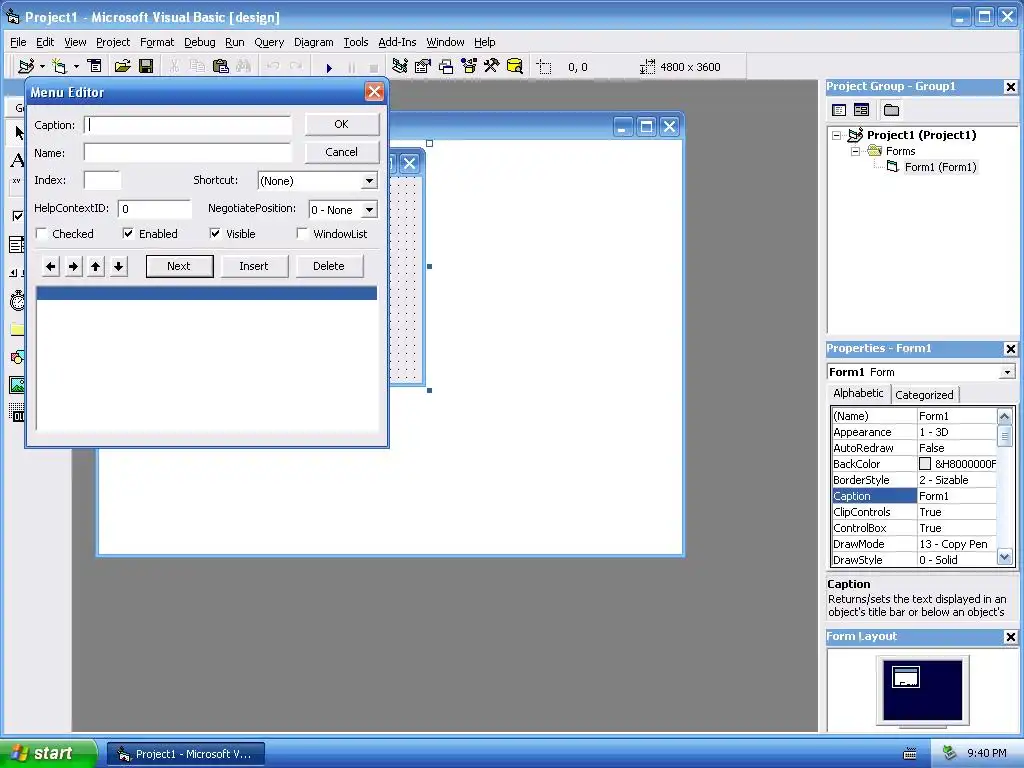Image resolution: width=1024 pixels, height=768 pixels.
Task: Open the NegotiatePosition dropdown
Action: 369,210
